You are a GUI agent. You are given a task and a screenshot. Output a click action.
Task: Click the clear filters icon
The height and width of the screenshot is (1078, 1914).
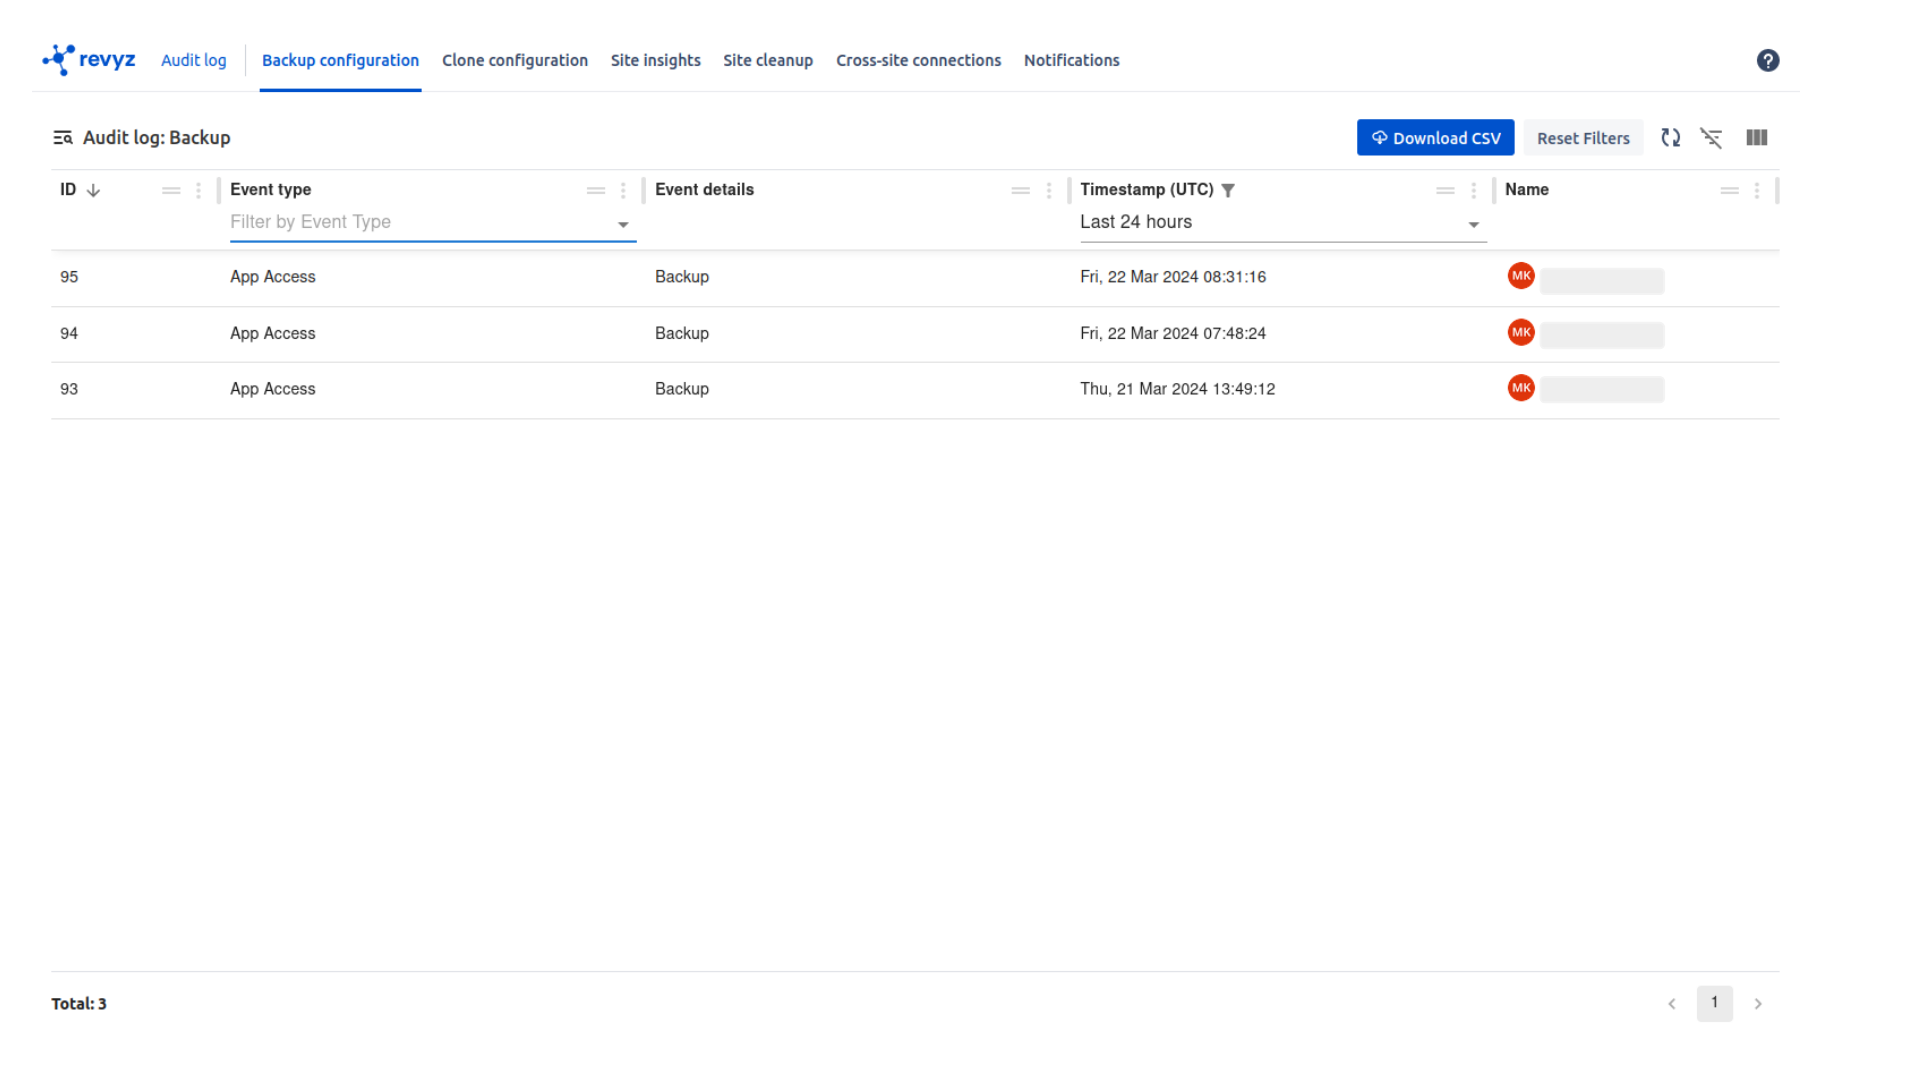tap(1711, 138)
